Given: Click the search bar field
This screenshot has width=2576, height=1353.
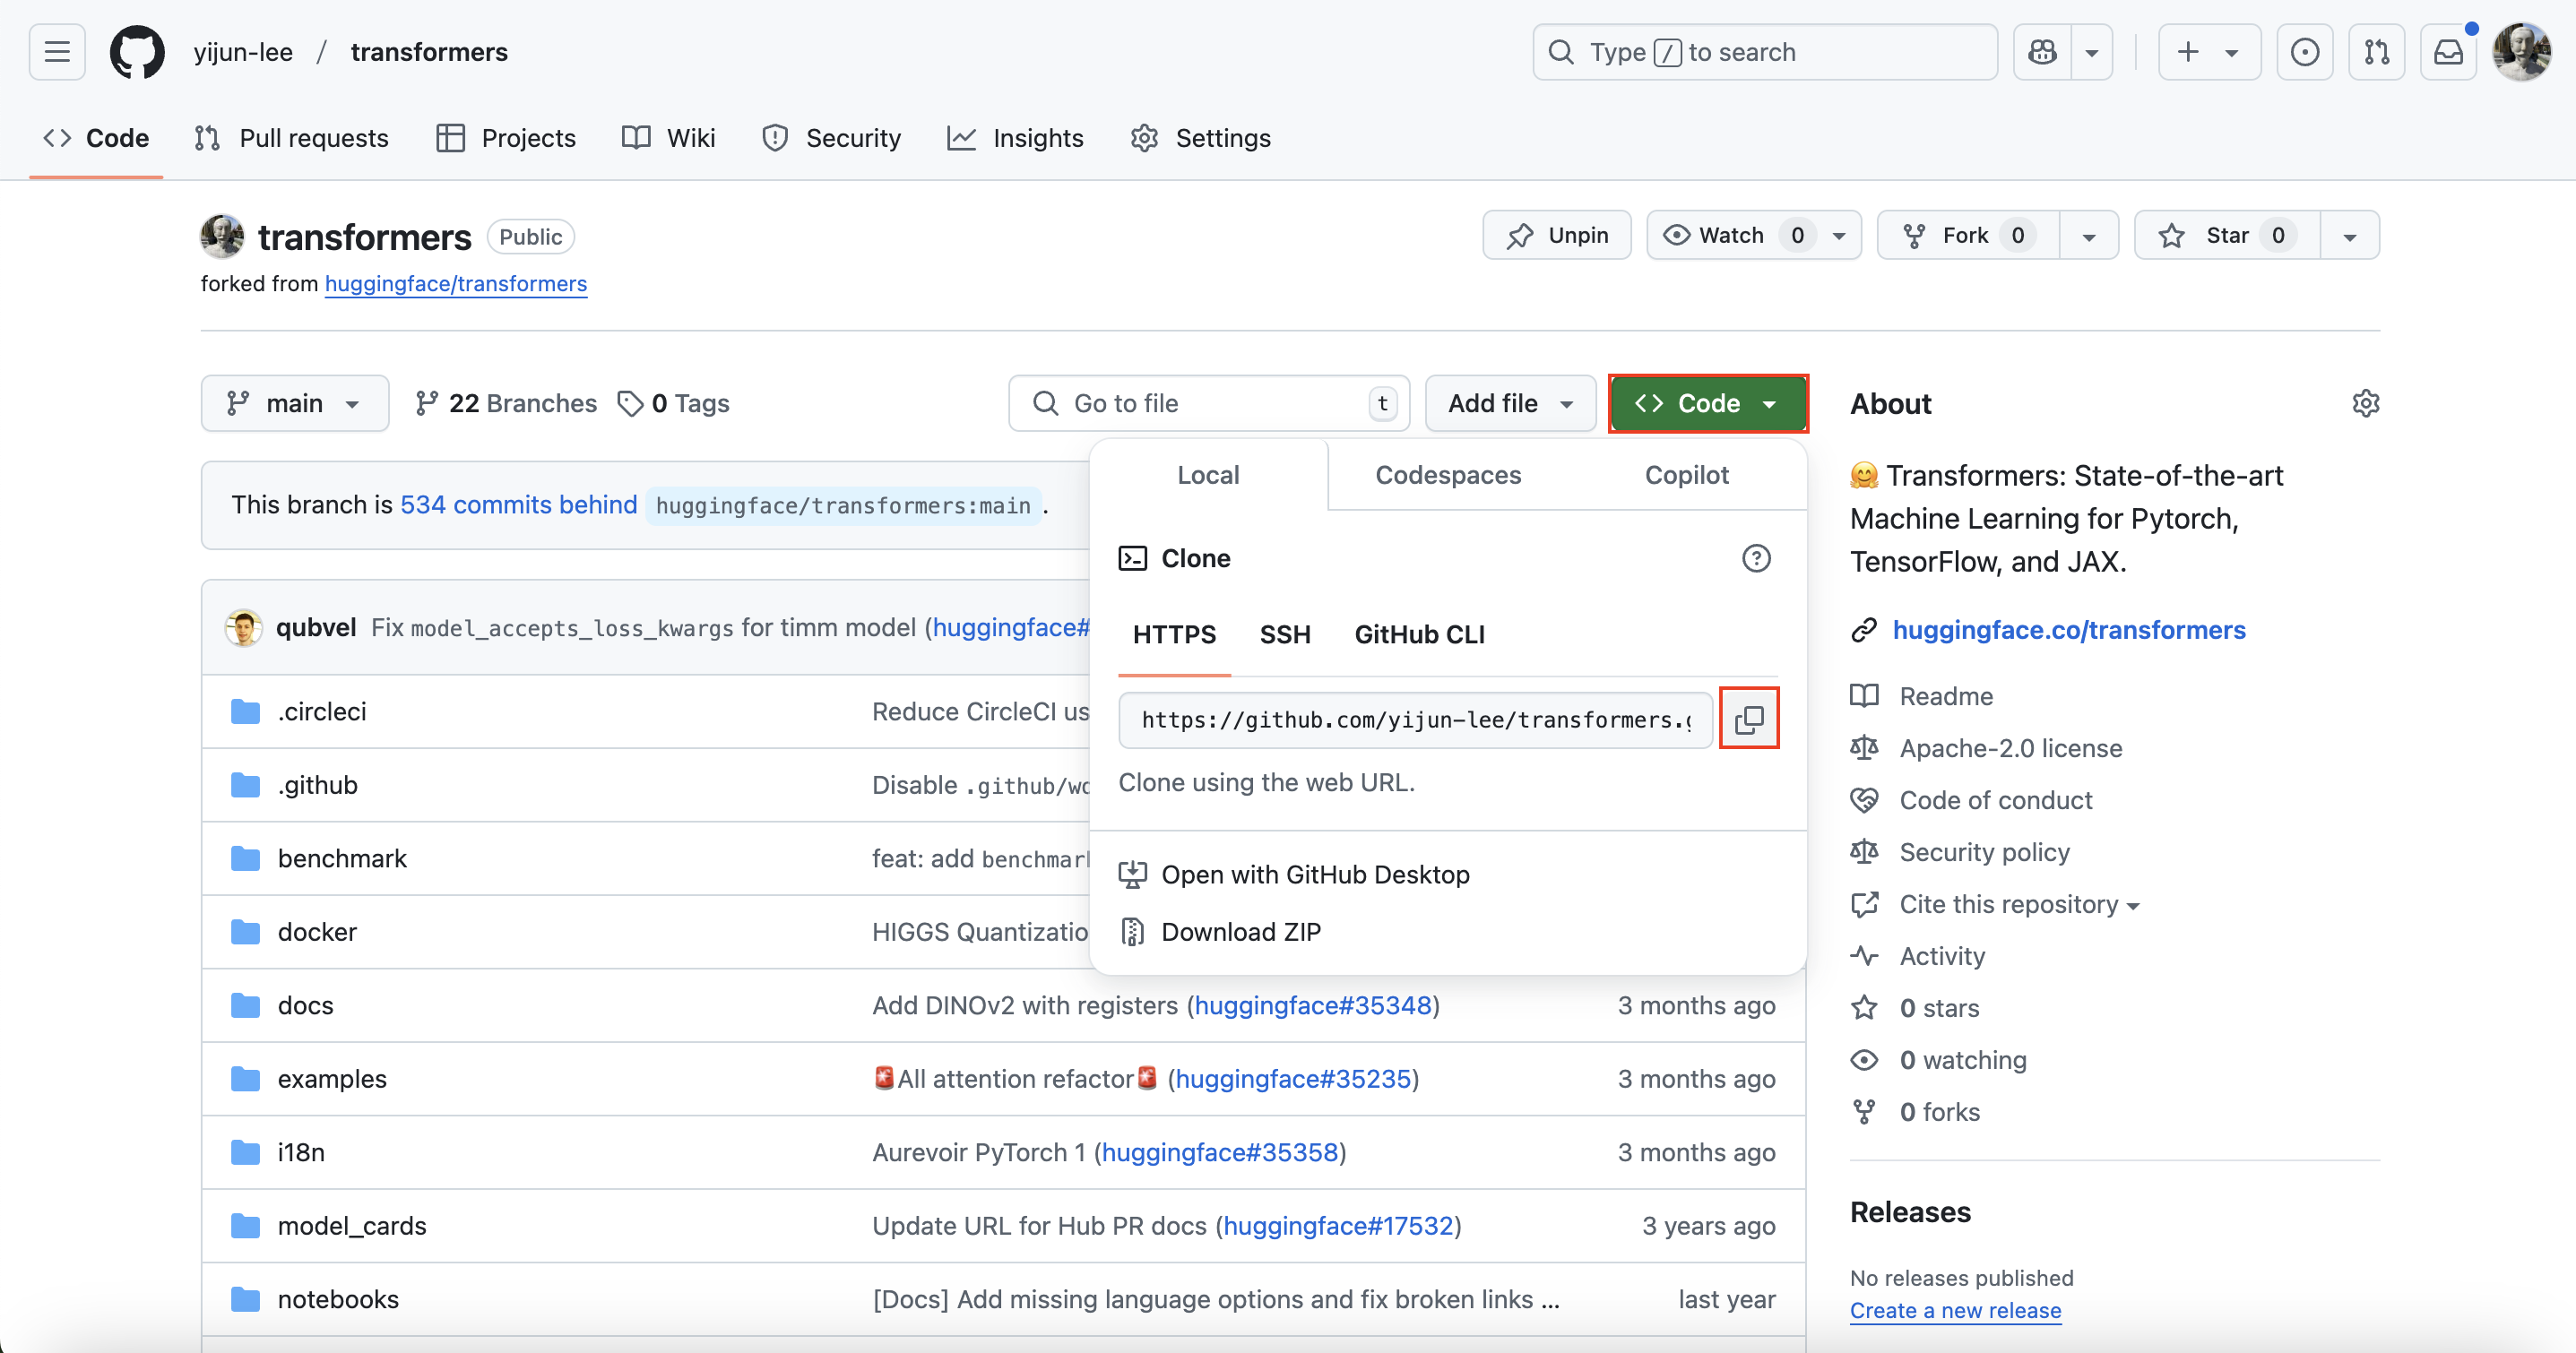Looking at the screenshot, I should [1765, 52].
